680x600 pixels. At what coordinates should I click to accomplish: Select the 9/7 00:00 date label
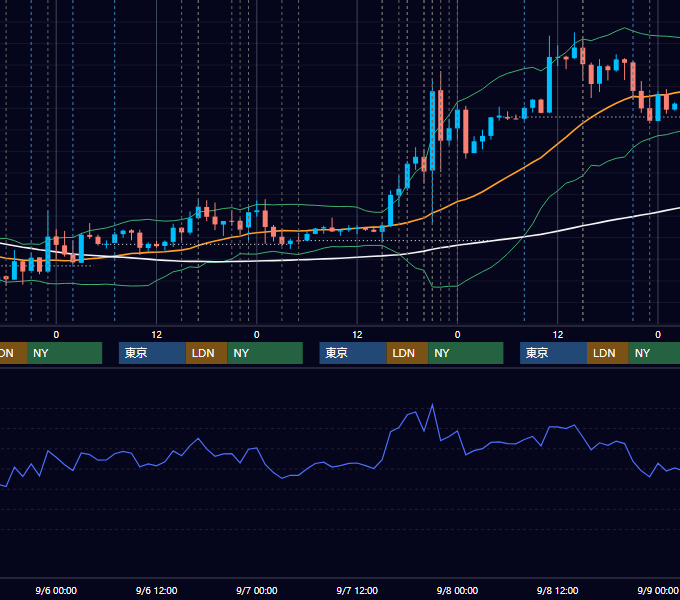[x=257, y=590]
